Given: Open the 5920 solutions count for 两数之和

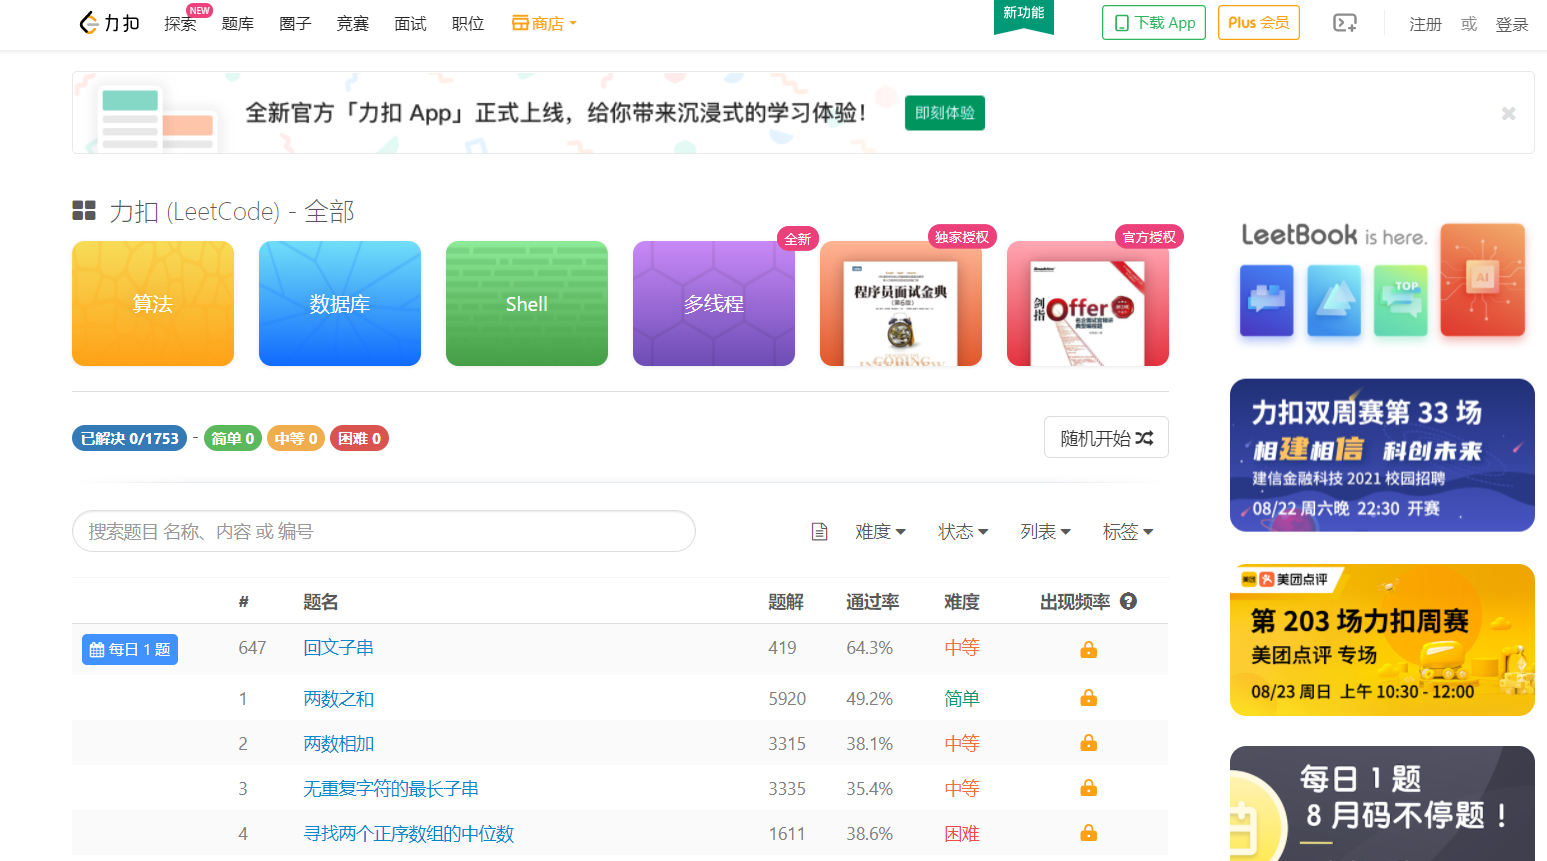Looking at the screenshot, I should tap(787, 699).
